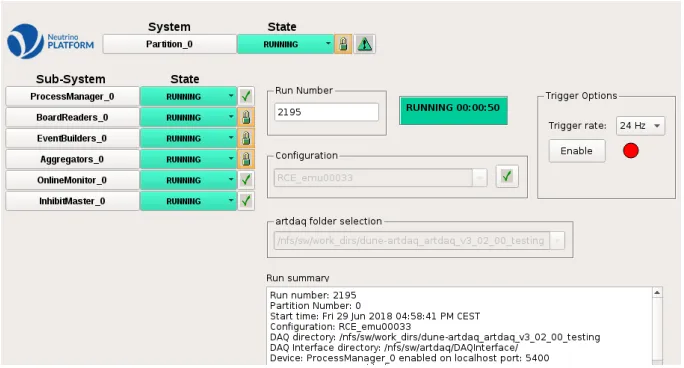Click the 'Partition Number: 0' summary line
Viewport: 684px width, 368px height.
coord(315,306)
